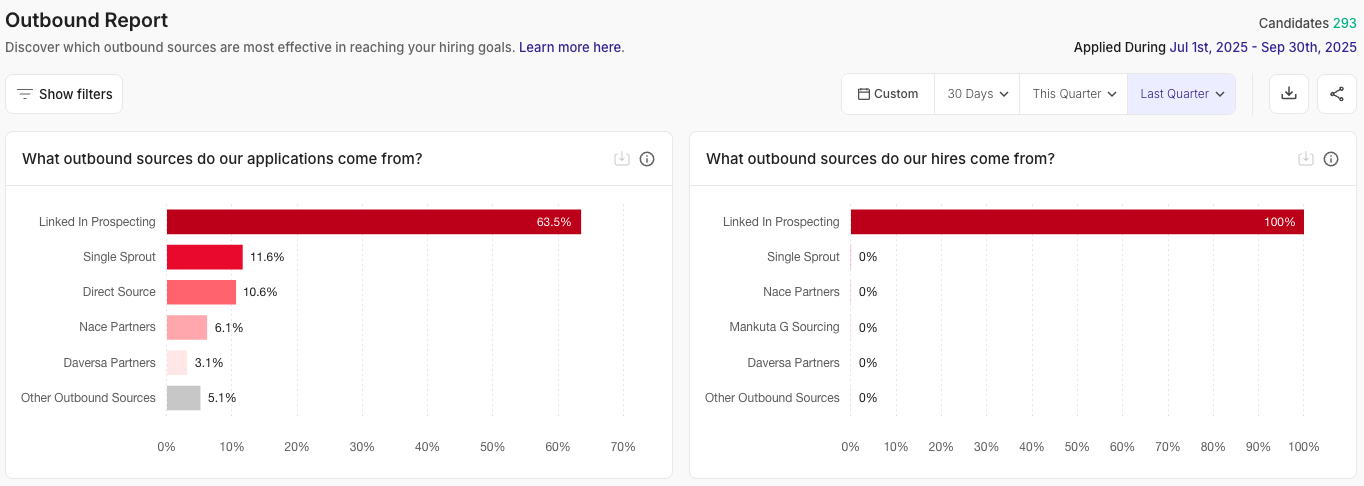
Task: Follow the Learn more here link
Action: (570, 47)
